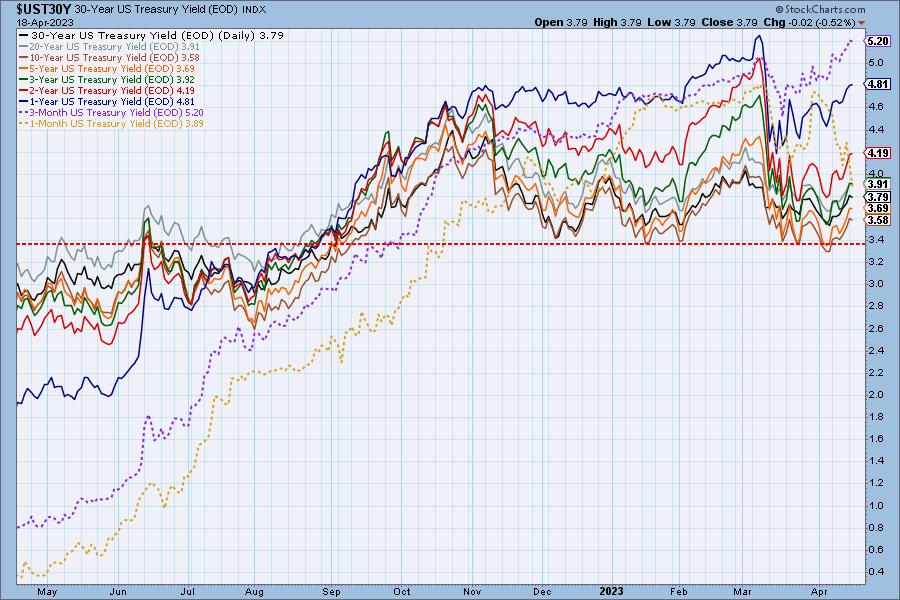Click the Close 3.79 value in header
This screenshot has width=900, height=600.
pos(730,22)
